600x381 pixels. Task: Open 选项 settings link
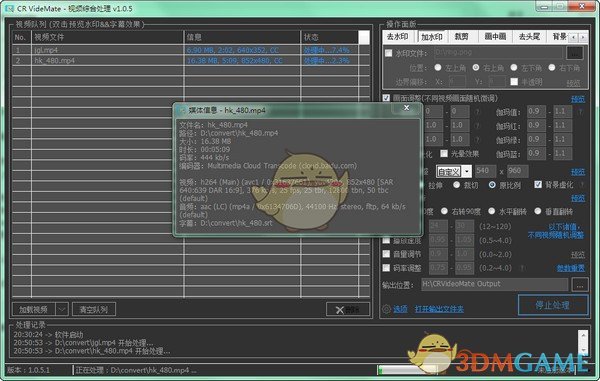400,309
